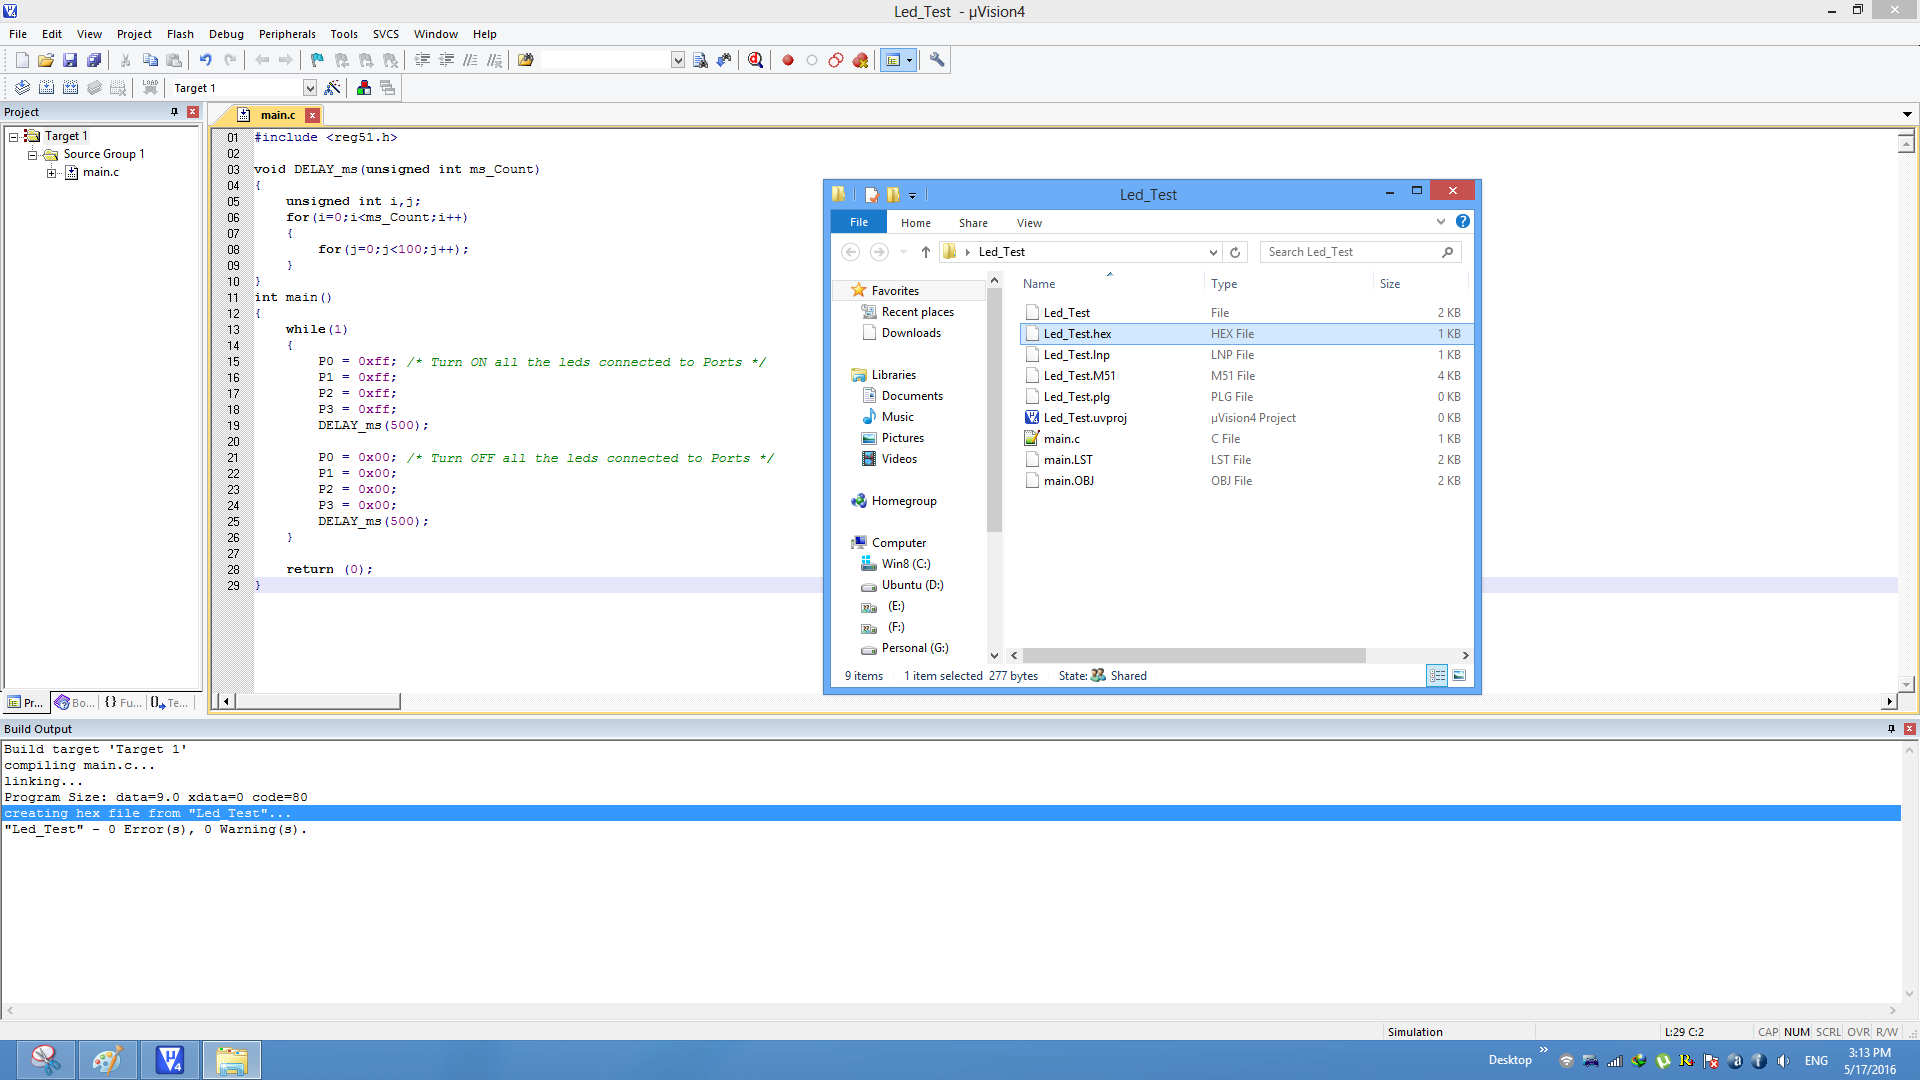Open the Explorer address bar history dropdown
Image resolution: width=1920 pixels, height=1080 pixels.
(1213, 252)
